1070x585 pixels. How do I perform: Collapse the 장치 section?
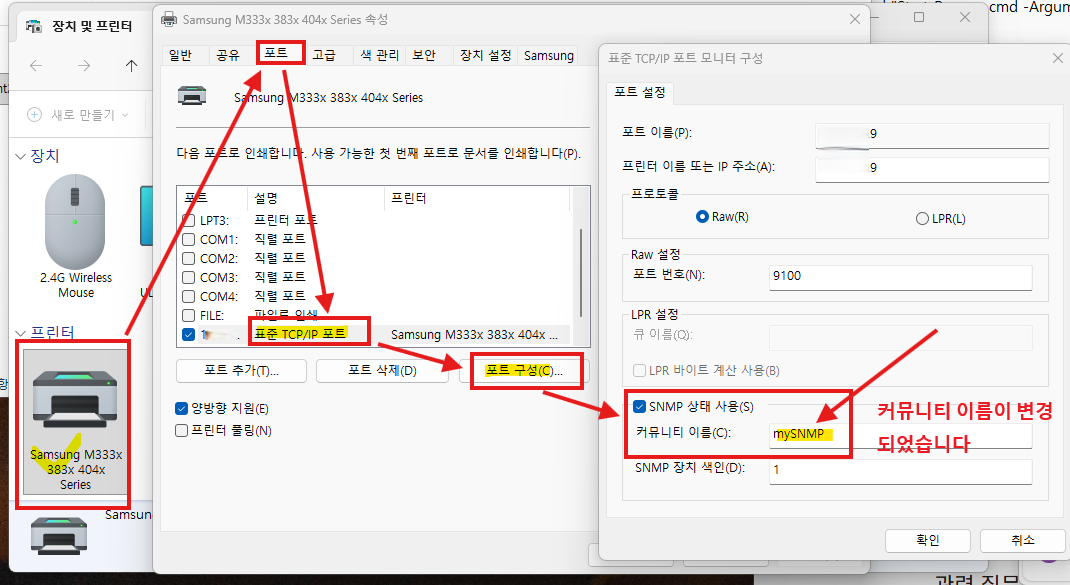pyautogui.click(x=20, y=156)
